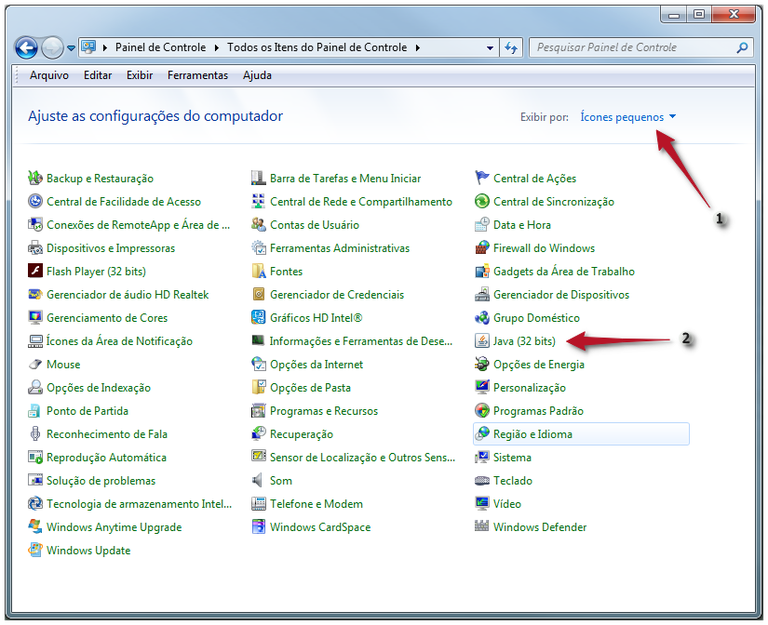Click the Refresh button beside address bar
Screen dimensions: 768x625
pyautogui.click(x=512, y=47)
